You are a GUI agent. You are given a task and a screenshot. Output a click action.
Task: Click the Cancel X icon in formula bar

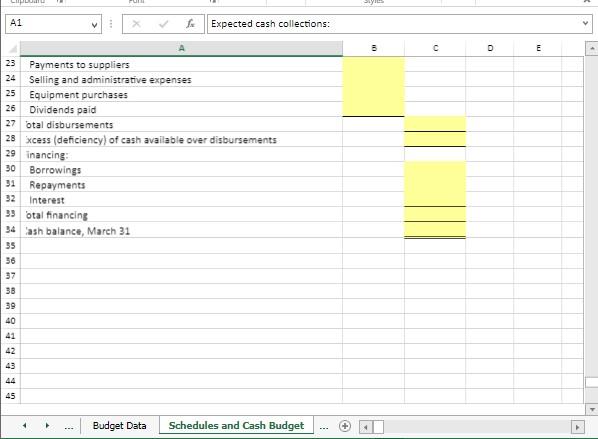136,24
